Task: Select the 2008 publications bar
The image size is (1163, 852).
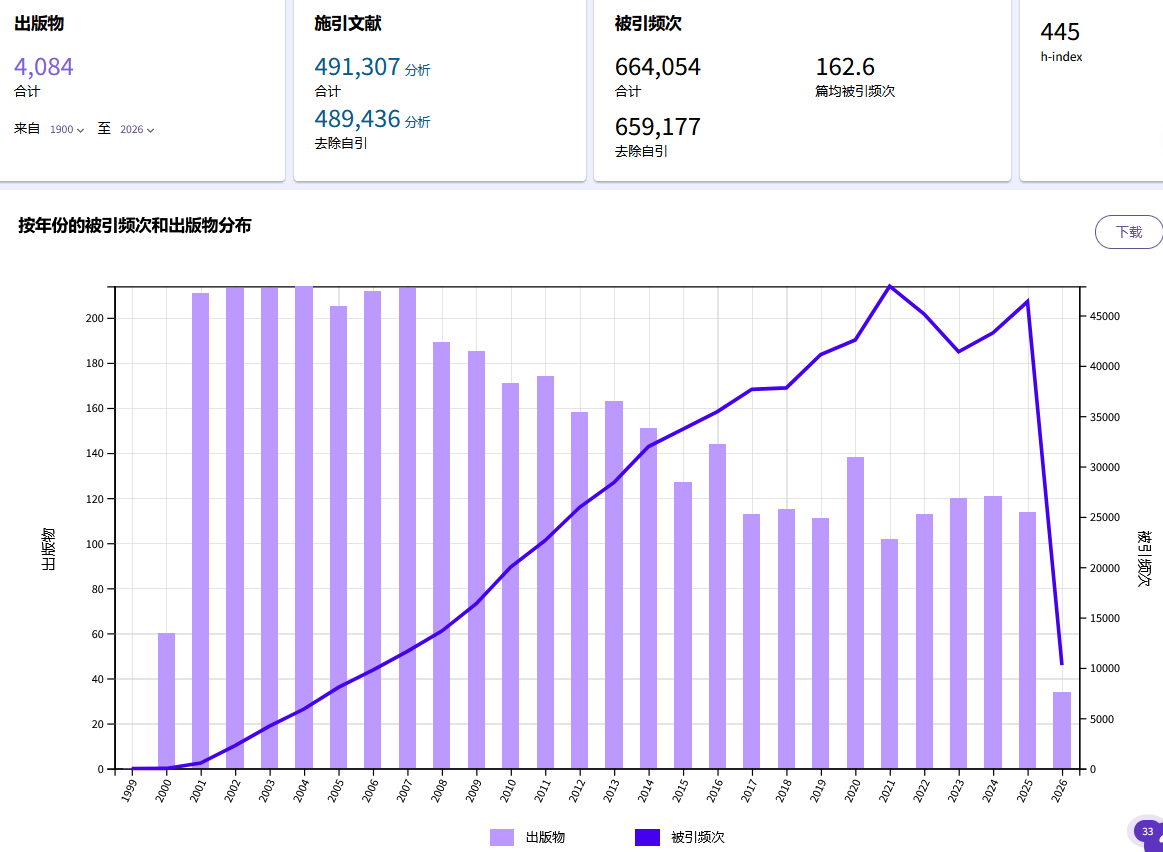Action: coord(441,555)
